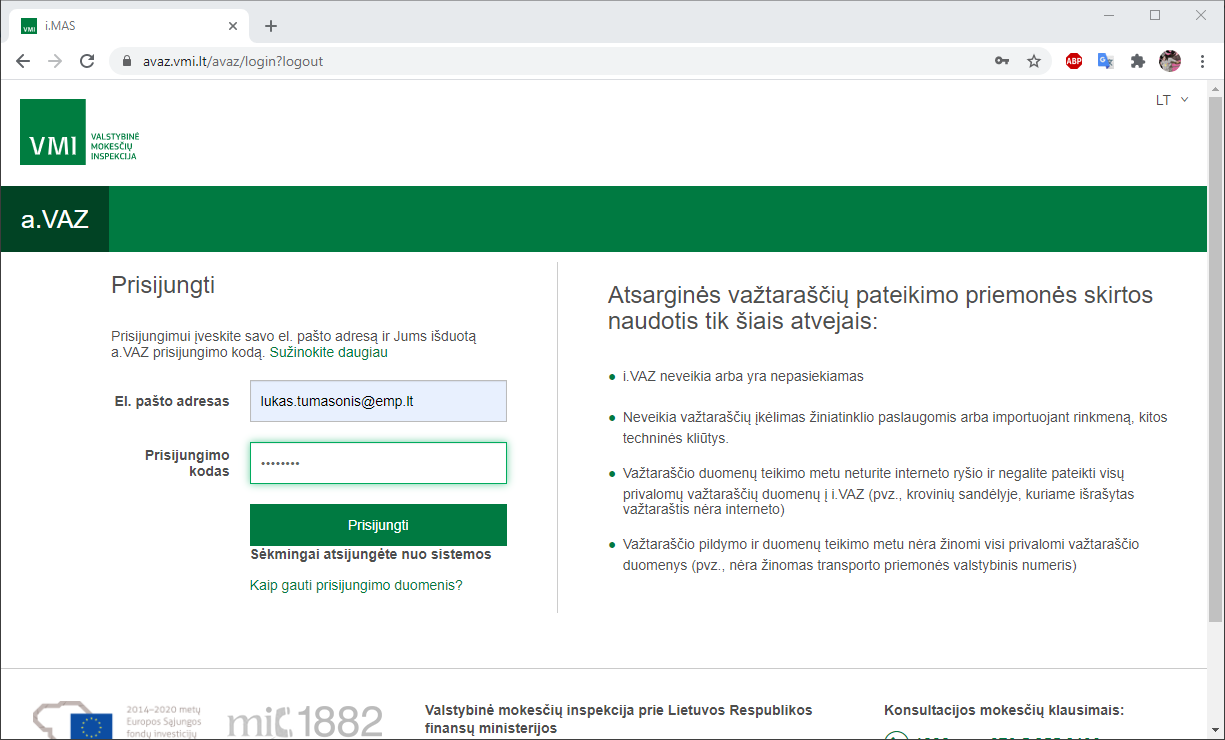Click the VMI logo in the header

pyautogui.click(x=79, y=132)
